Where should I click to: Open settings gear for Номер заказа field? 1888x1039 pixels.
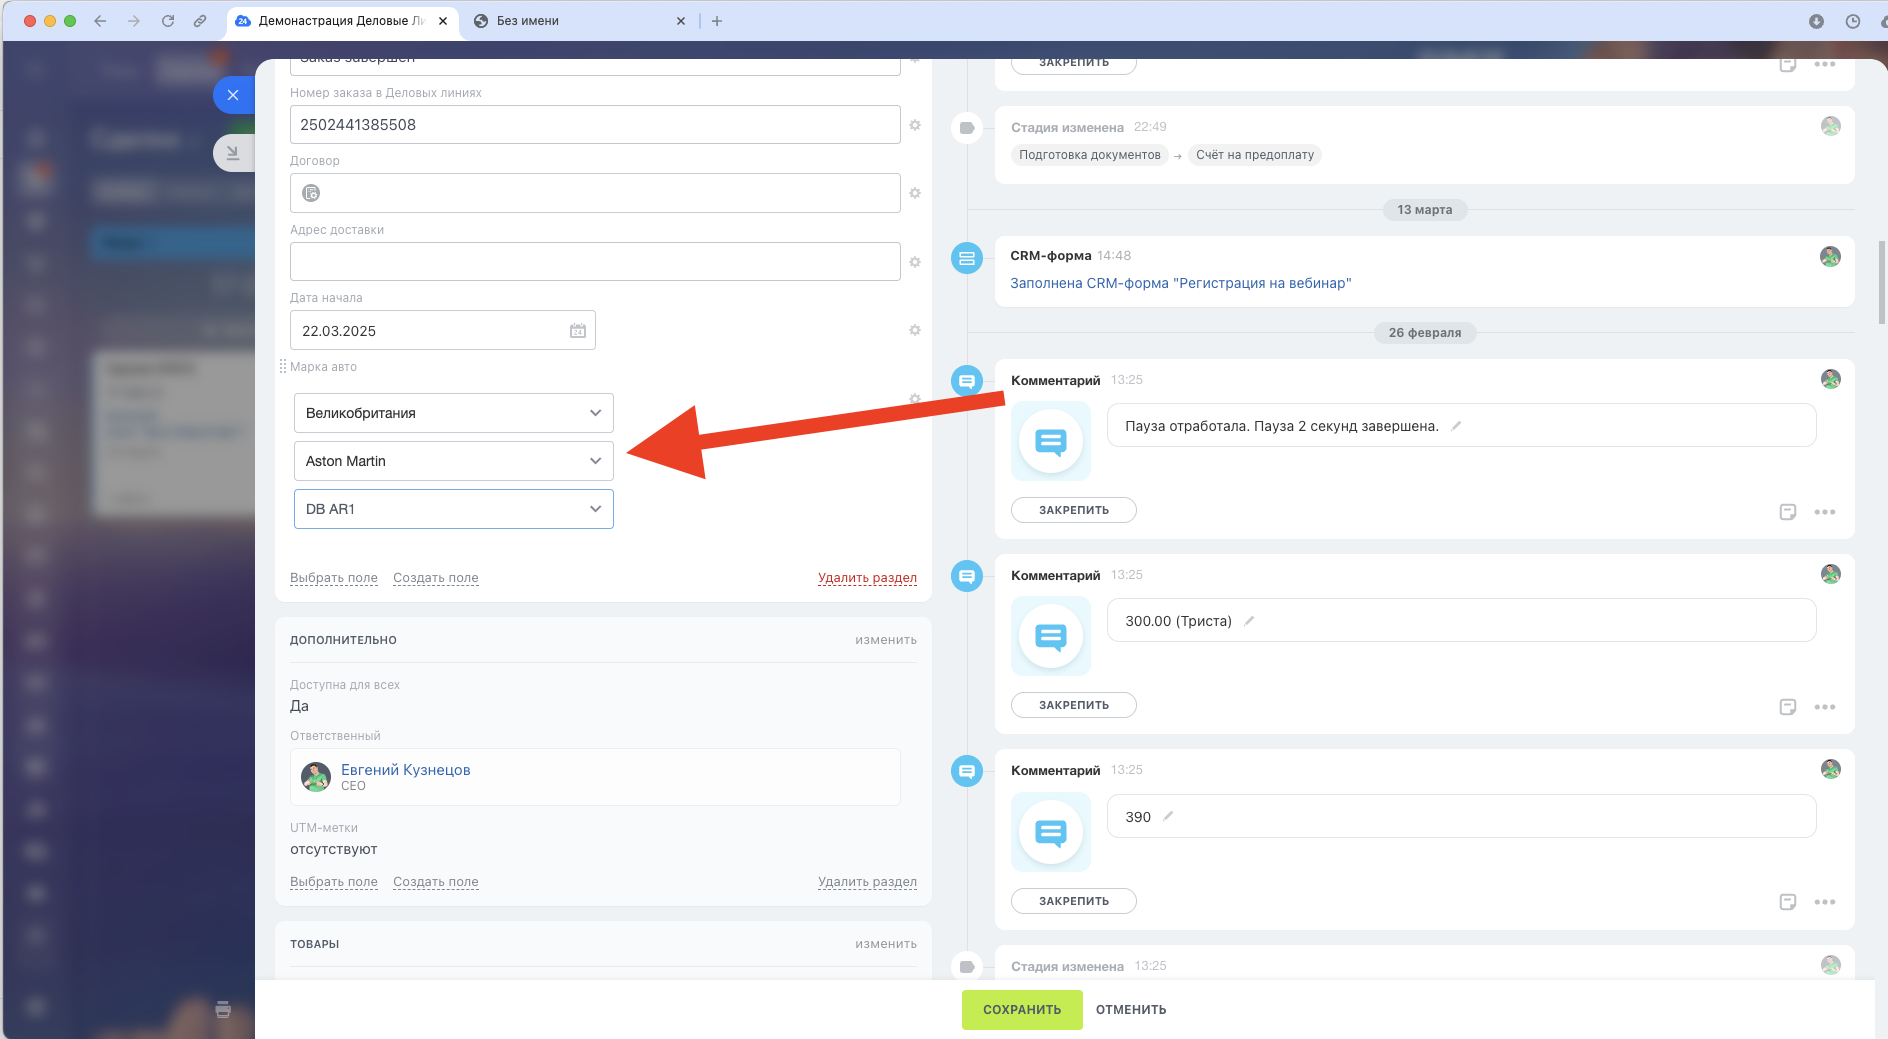[915, 125]
